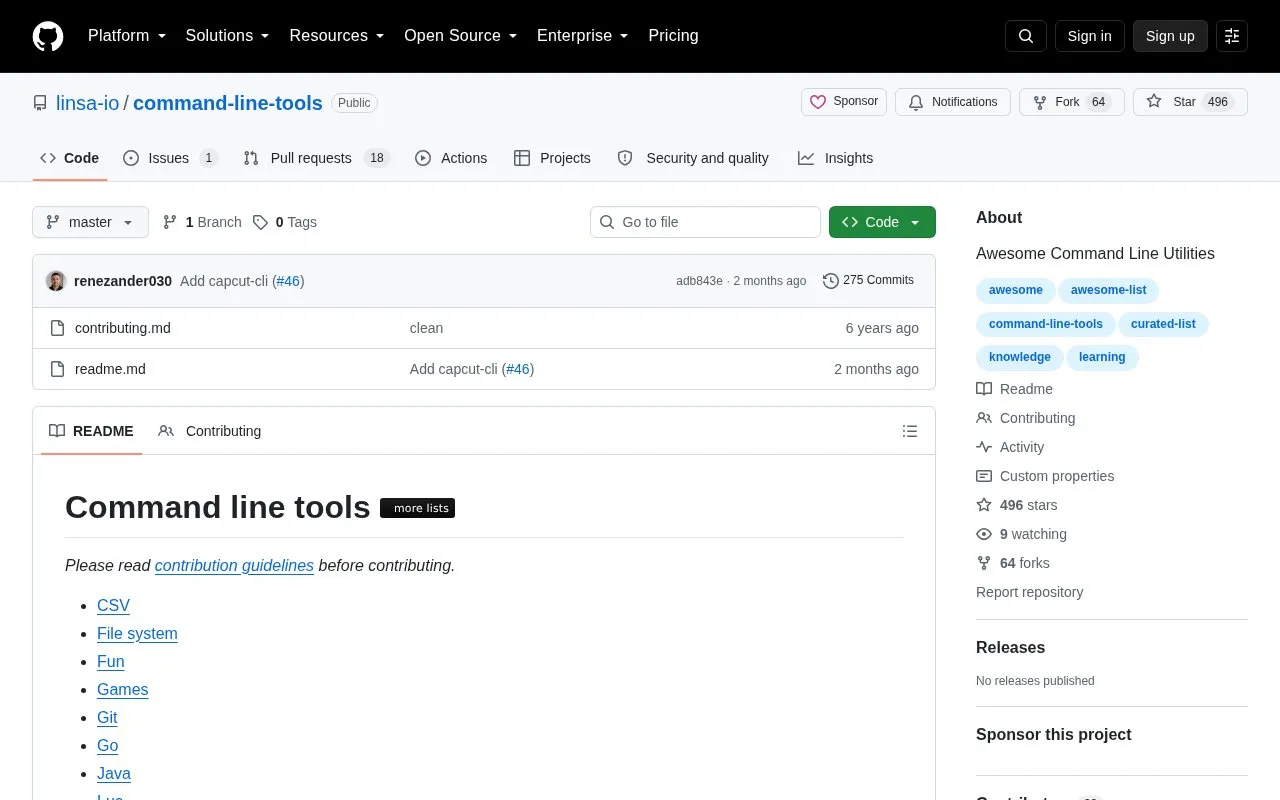
Task: Star the repository
Action: [x=1190, y=102]
